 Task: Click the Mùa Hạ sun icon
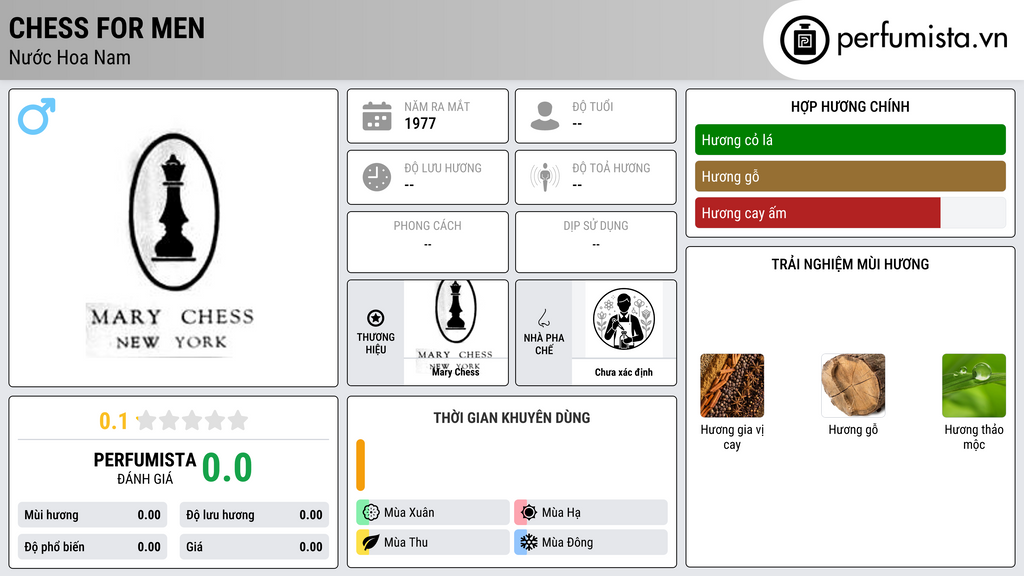[528, 512]
